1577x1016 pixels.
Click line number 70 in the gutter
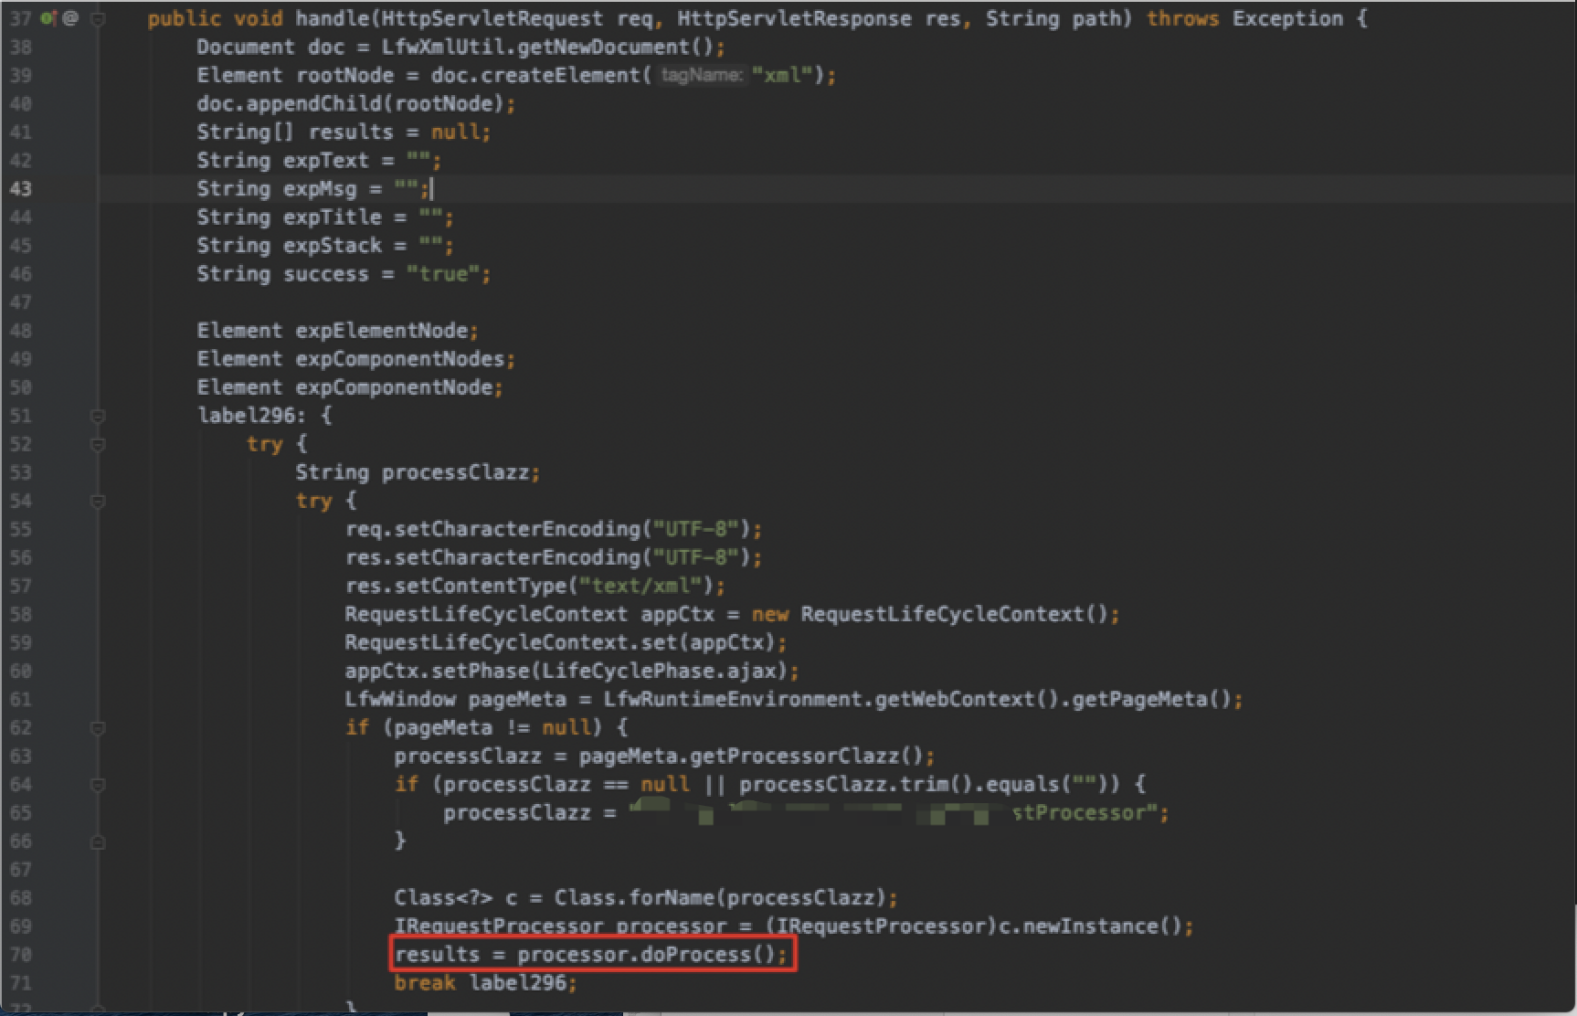tap(21, 955)
